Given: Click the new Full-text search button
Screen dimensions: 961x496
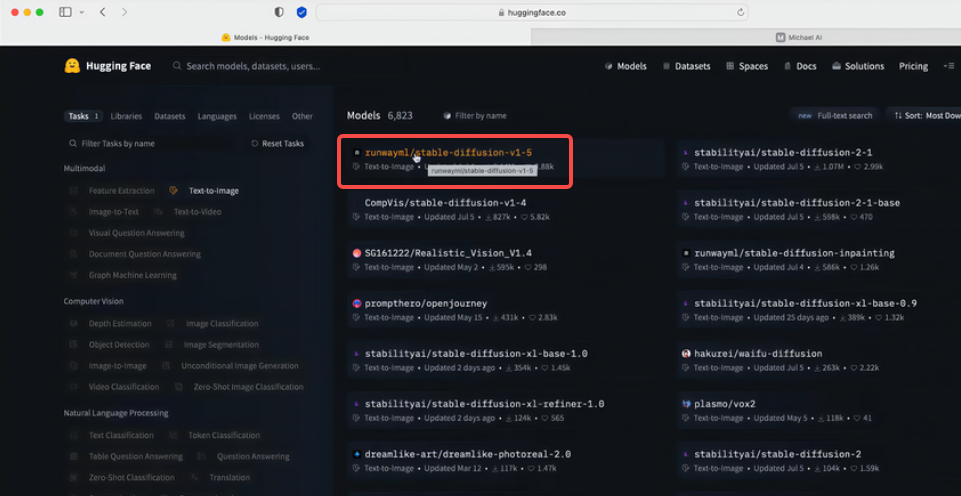Looking at the screenshot, I should 835,115.
